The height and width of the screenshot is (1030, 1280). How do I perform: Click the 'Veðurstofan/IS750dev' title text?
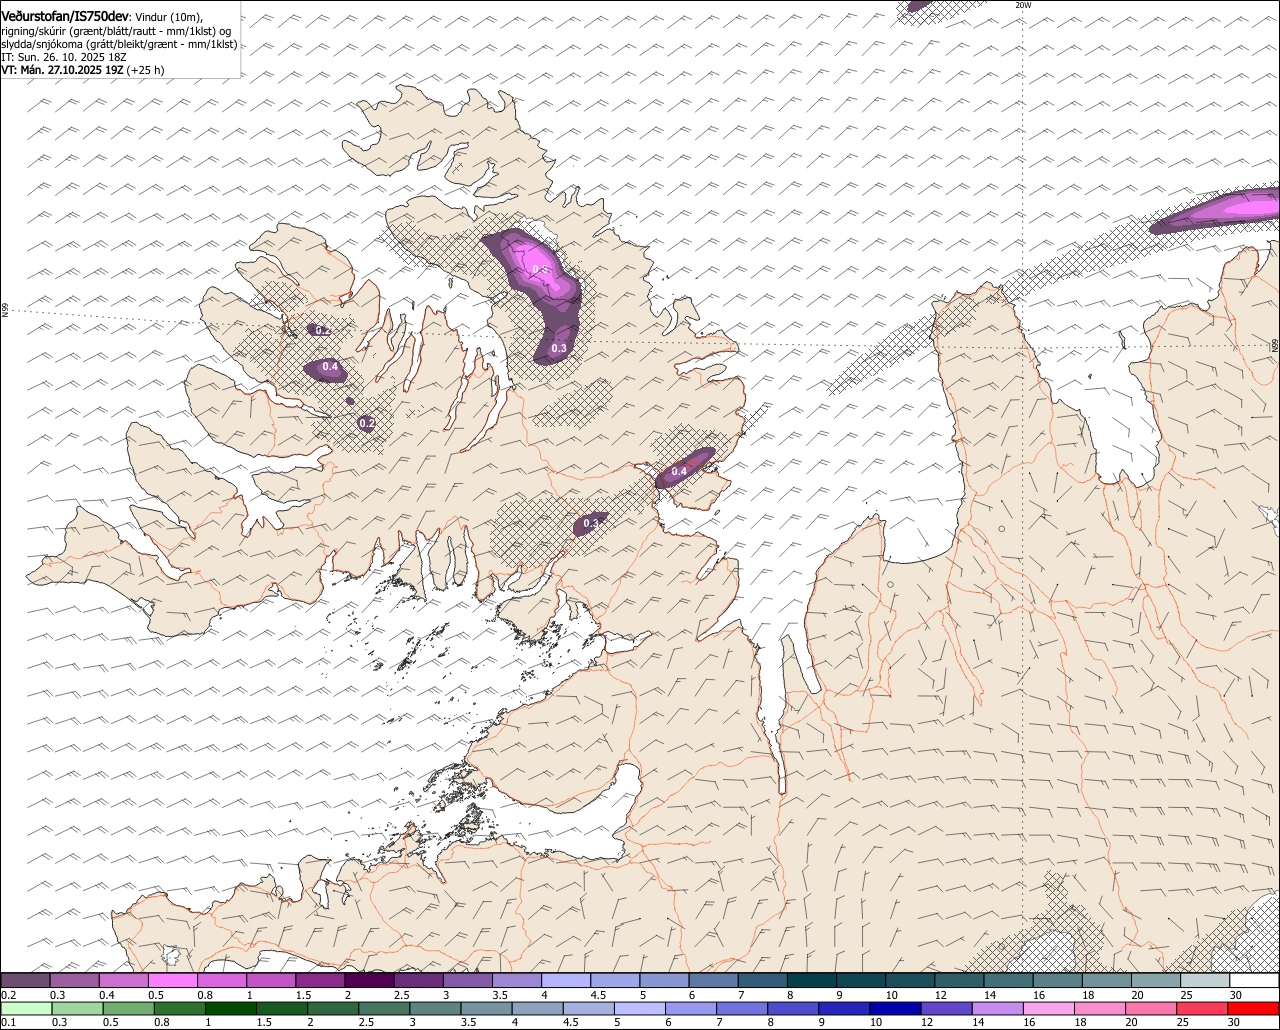point(65,16)
